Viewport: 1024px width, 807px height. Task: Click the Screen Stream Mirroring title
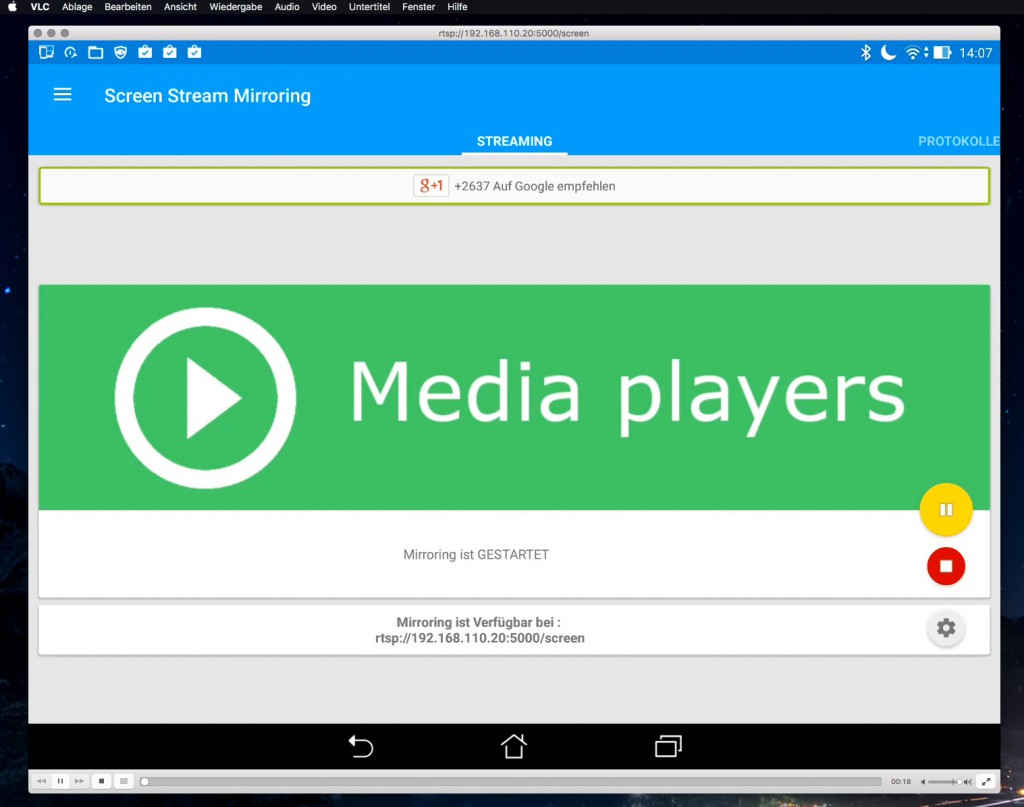click(x=208, y=96)
